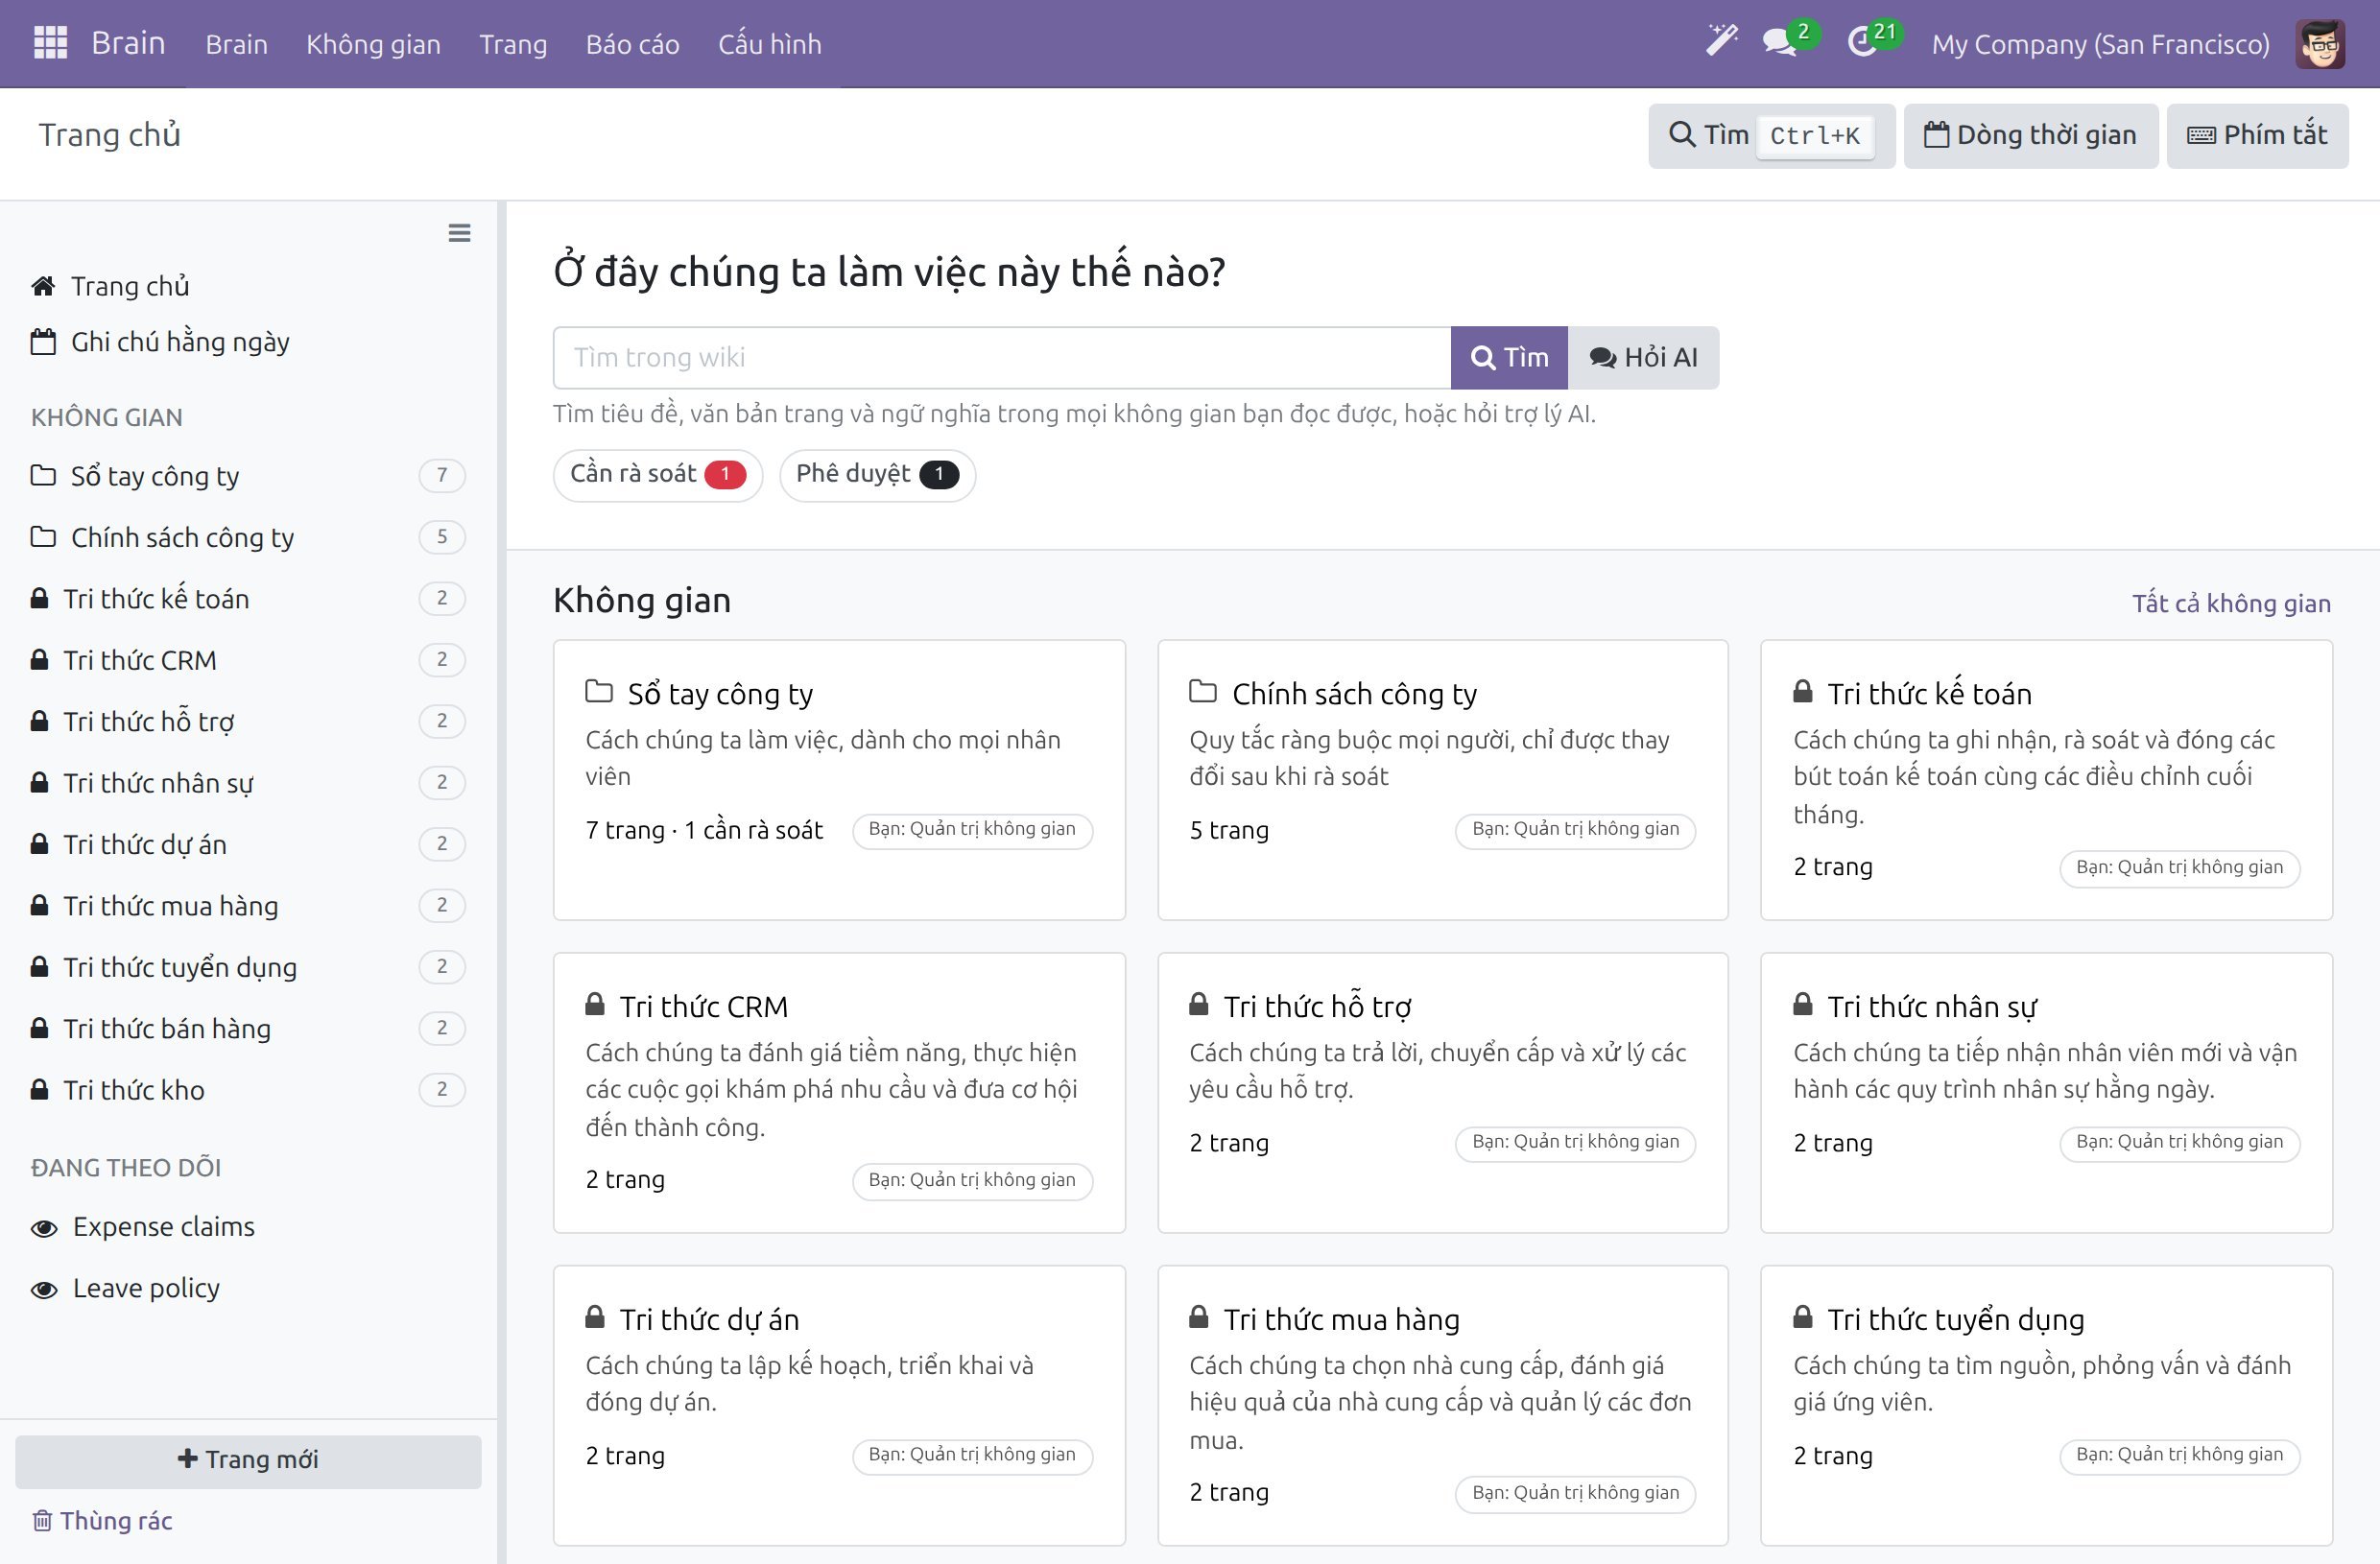Toggle the Cần rà soát filter chip
This screenshot has height=1564, width=2380.
657,474
